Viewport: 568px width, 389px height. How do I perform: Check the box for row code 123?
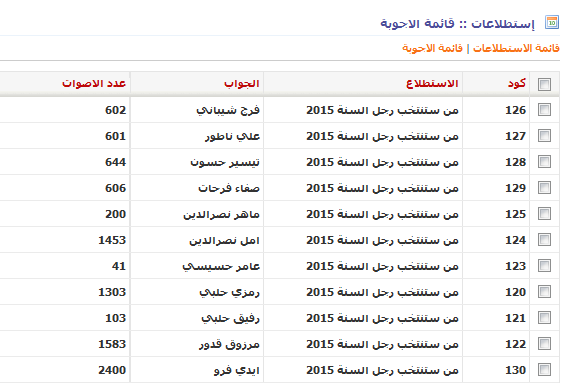[x=544, y=266]
